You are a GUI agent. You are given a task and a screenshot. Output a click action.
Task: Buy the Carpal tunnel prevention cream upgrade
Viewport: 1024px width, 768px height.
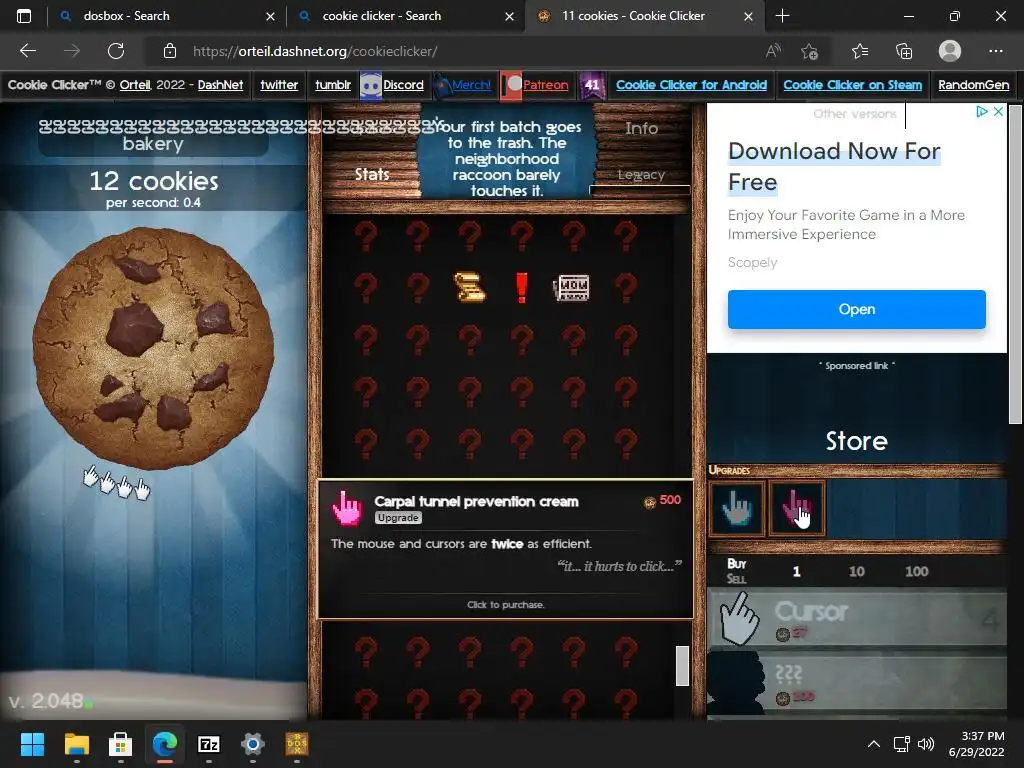coord(797,508)
